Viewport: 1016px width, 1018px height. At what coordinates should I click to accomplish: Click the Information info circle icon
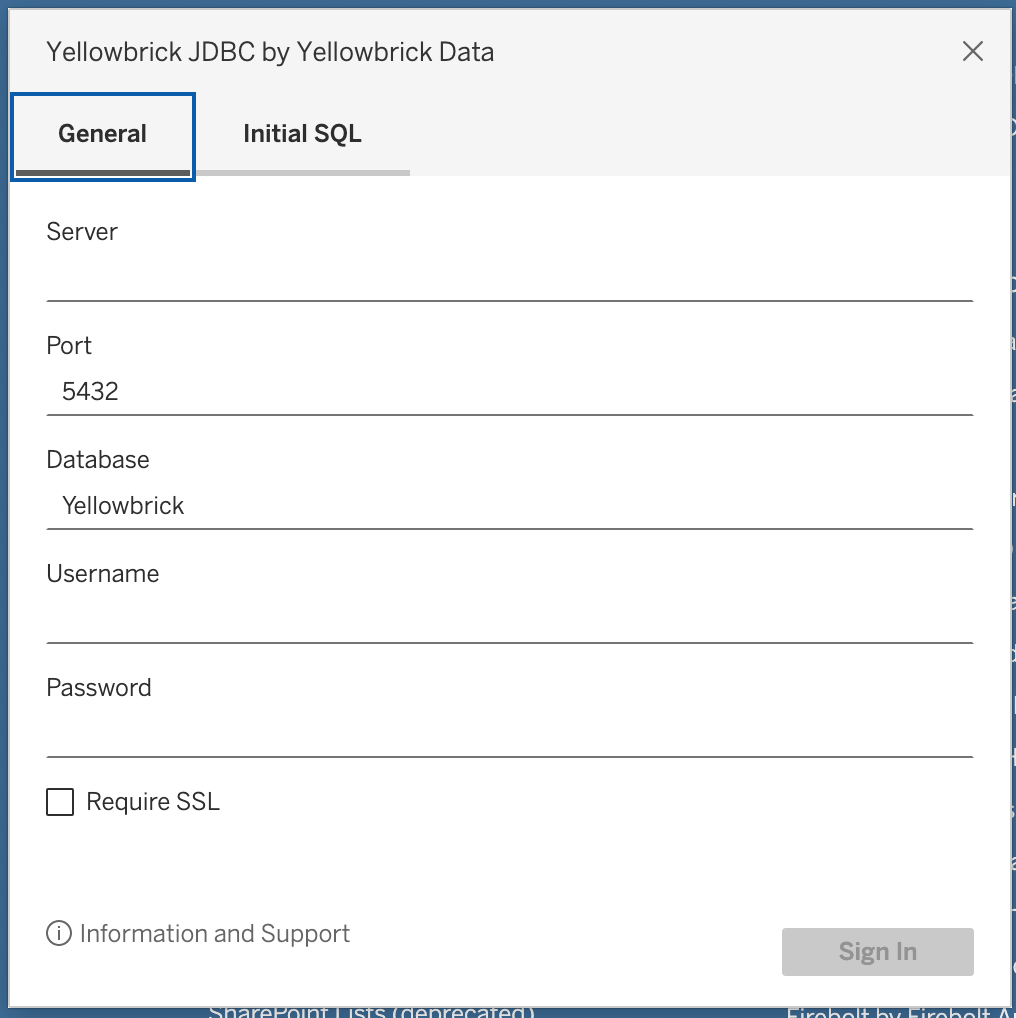[59, 933]
